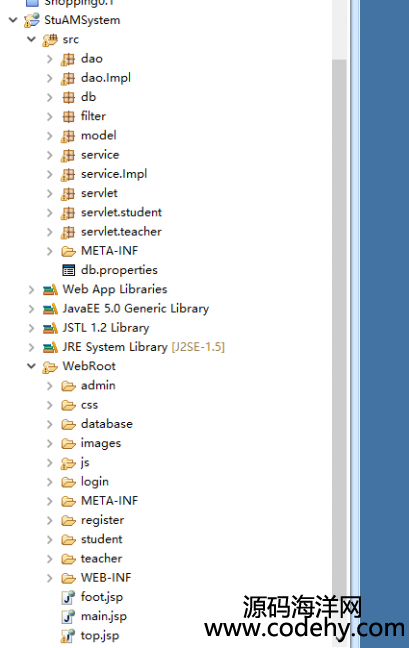
Task: Click the servlet.student package icon
Action: tap(68, 213)
